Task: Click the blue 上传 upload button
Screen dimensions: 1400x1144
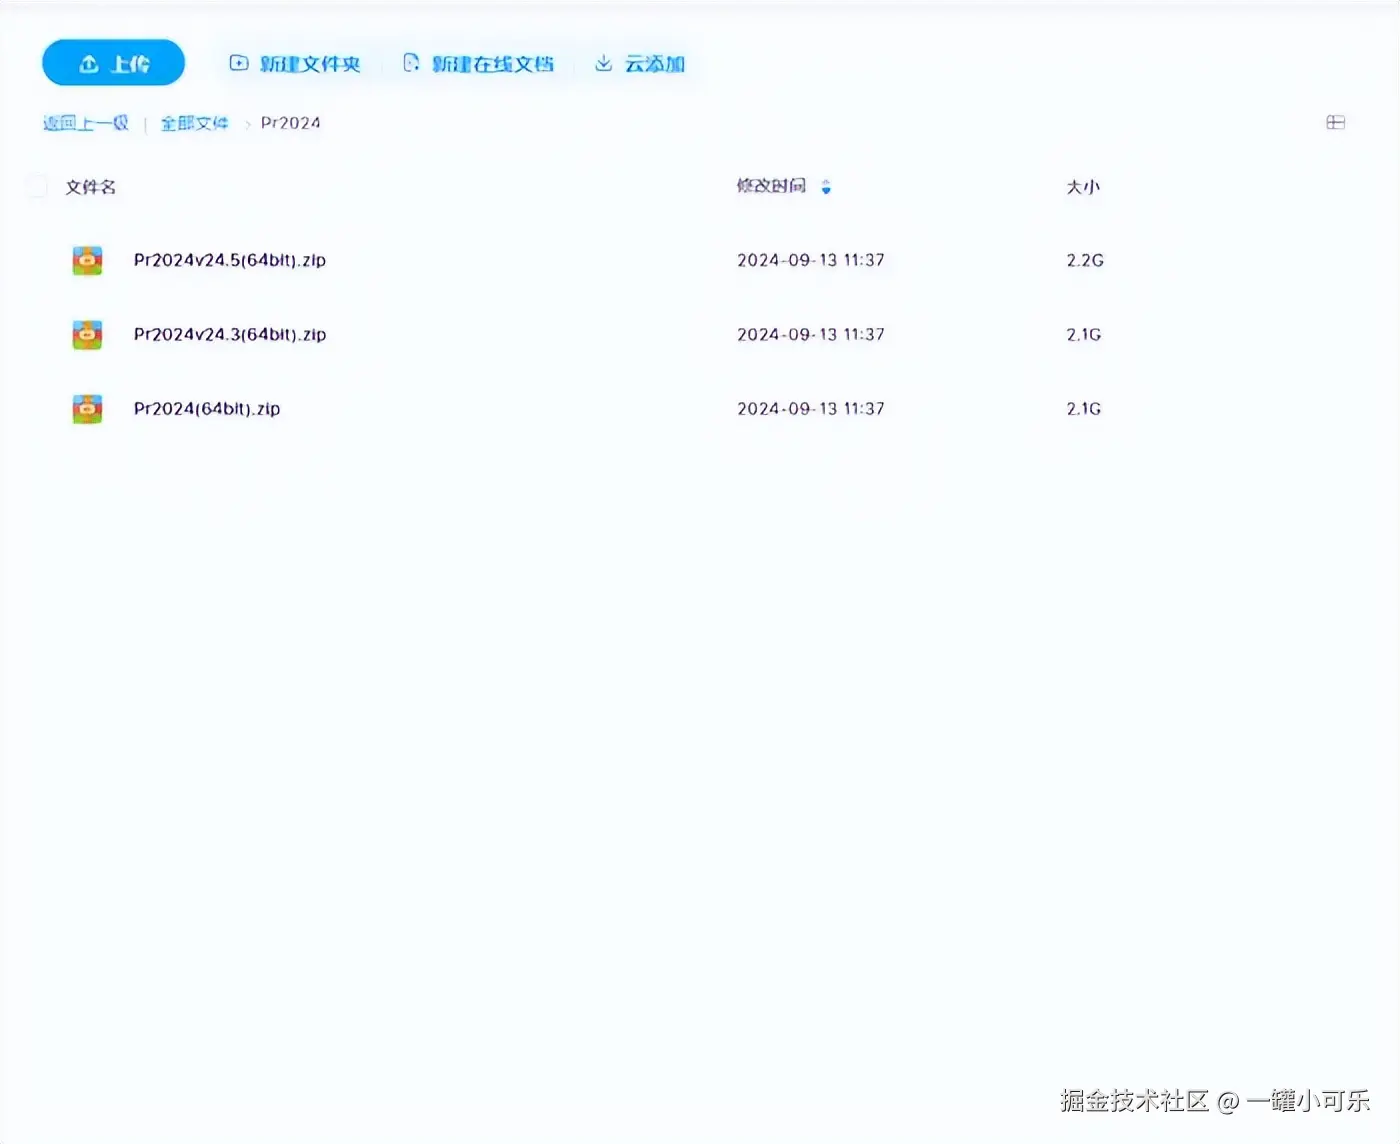Action: (x=113, y=63)
